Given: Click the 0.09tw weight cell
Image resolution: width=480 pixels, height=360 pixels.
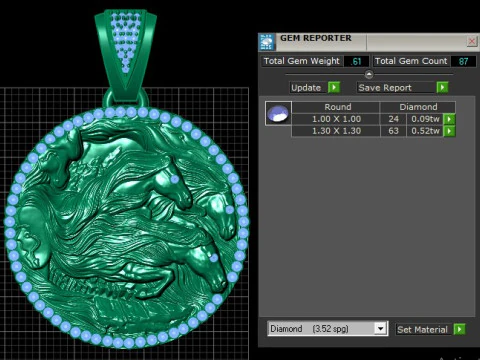Looking at the screenshot, I should pyautogui.click(x=425, y=119).
